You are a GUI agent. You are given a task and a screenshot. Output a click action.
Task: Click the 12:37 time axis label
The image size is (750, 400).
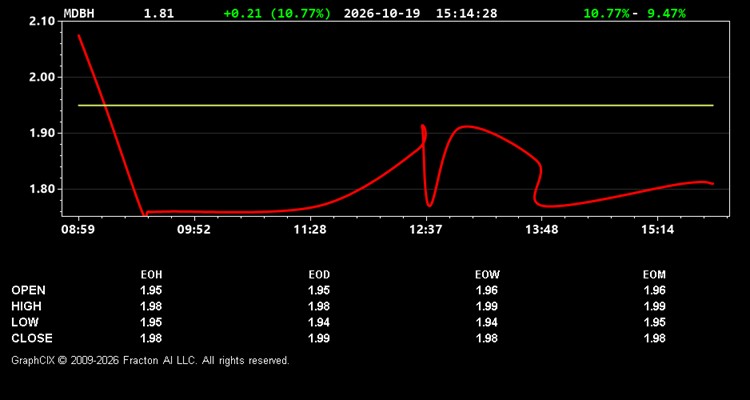pyautogui.click(x=425, y=229)
